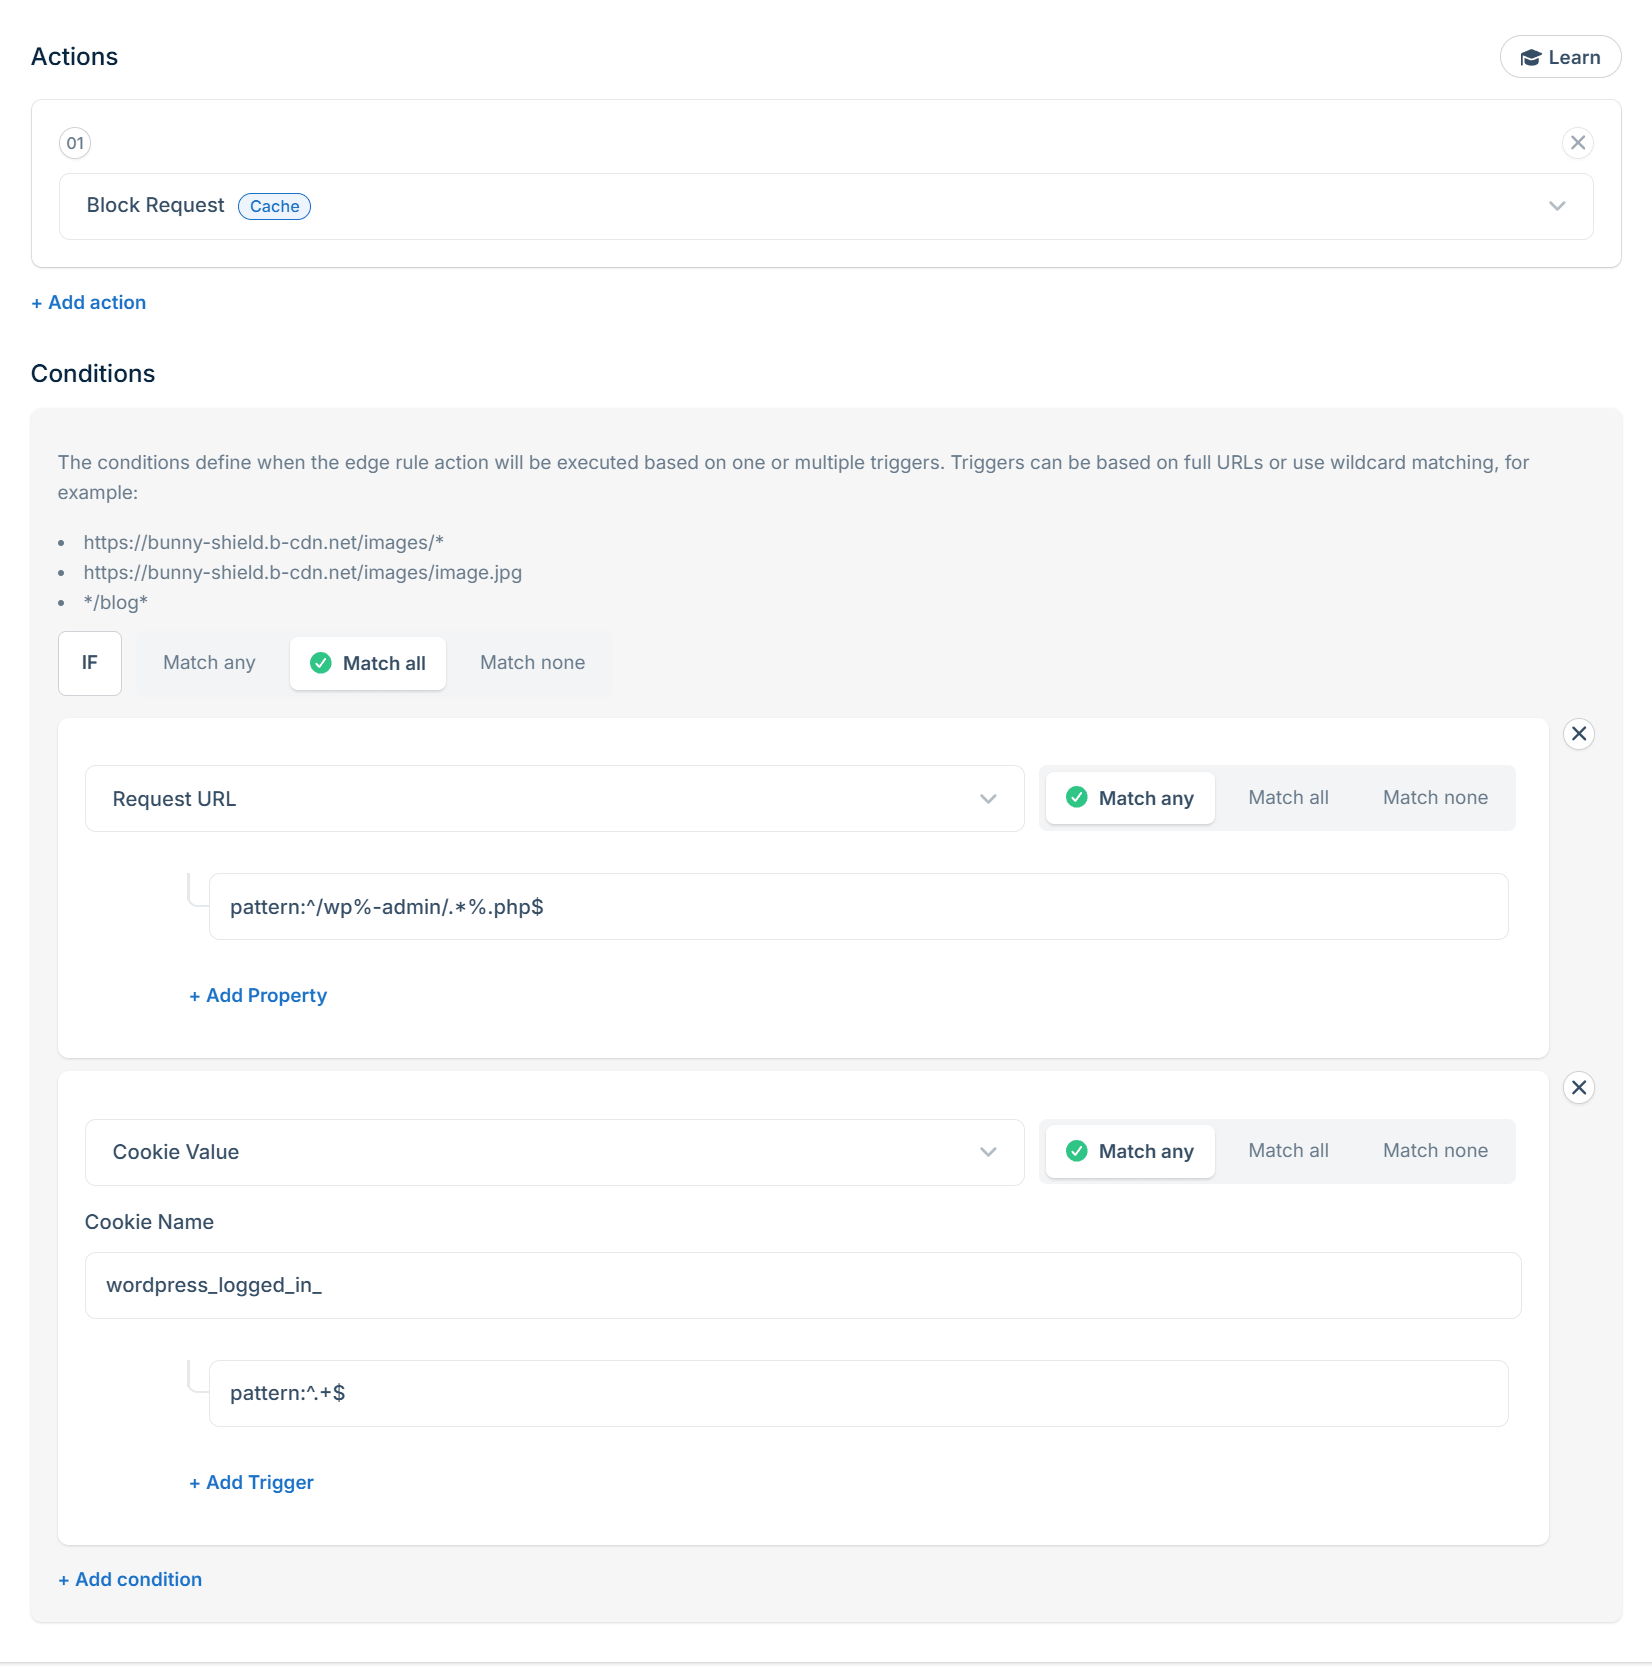Click the Add action link
This screenshot has width=1652, height=1666.
coord(89,303)
